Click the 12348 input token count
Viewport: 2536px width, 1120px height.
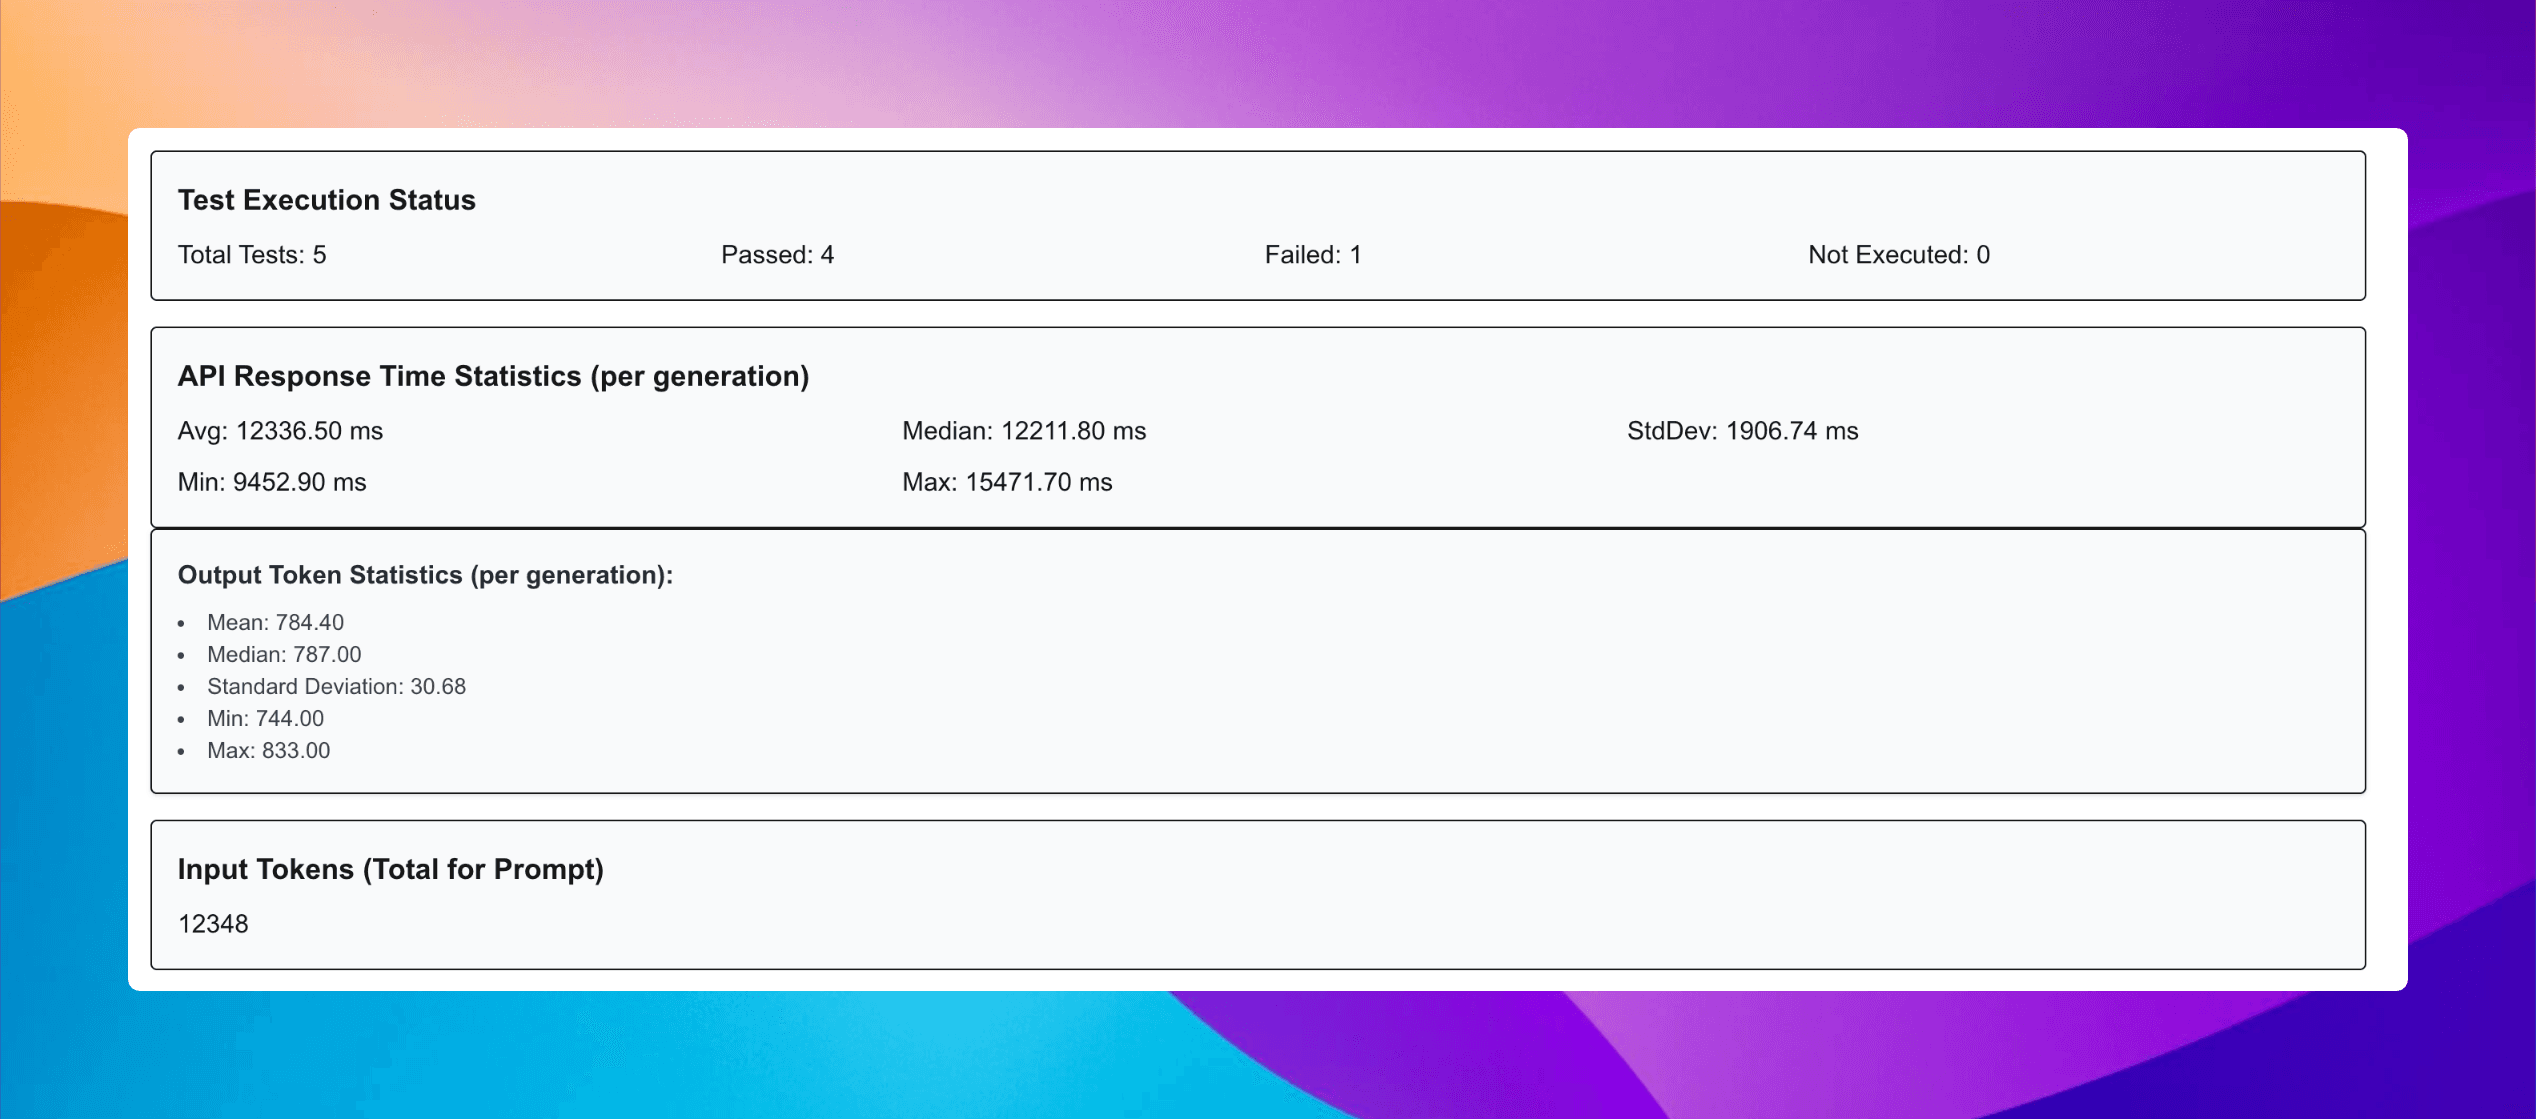[213, 924]
